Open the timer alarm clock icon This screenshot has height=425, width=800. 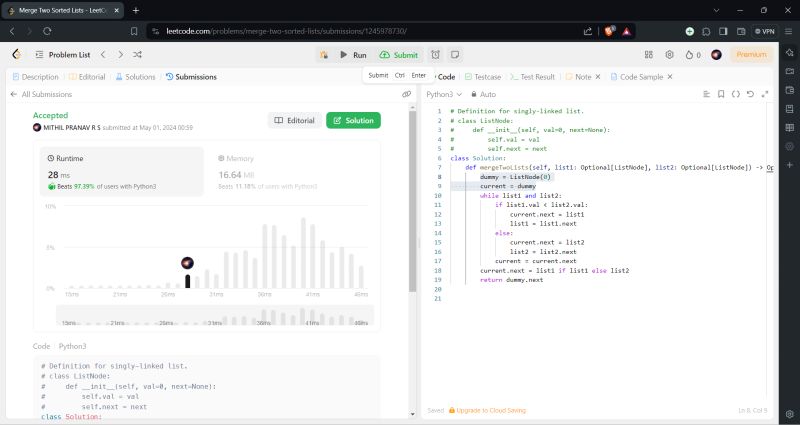click(x=435, y=55)
